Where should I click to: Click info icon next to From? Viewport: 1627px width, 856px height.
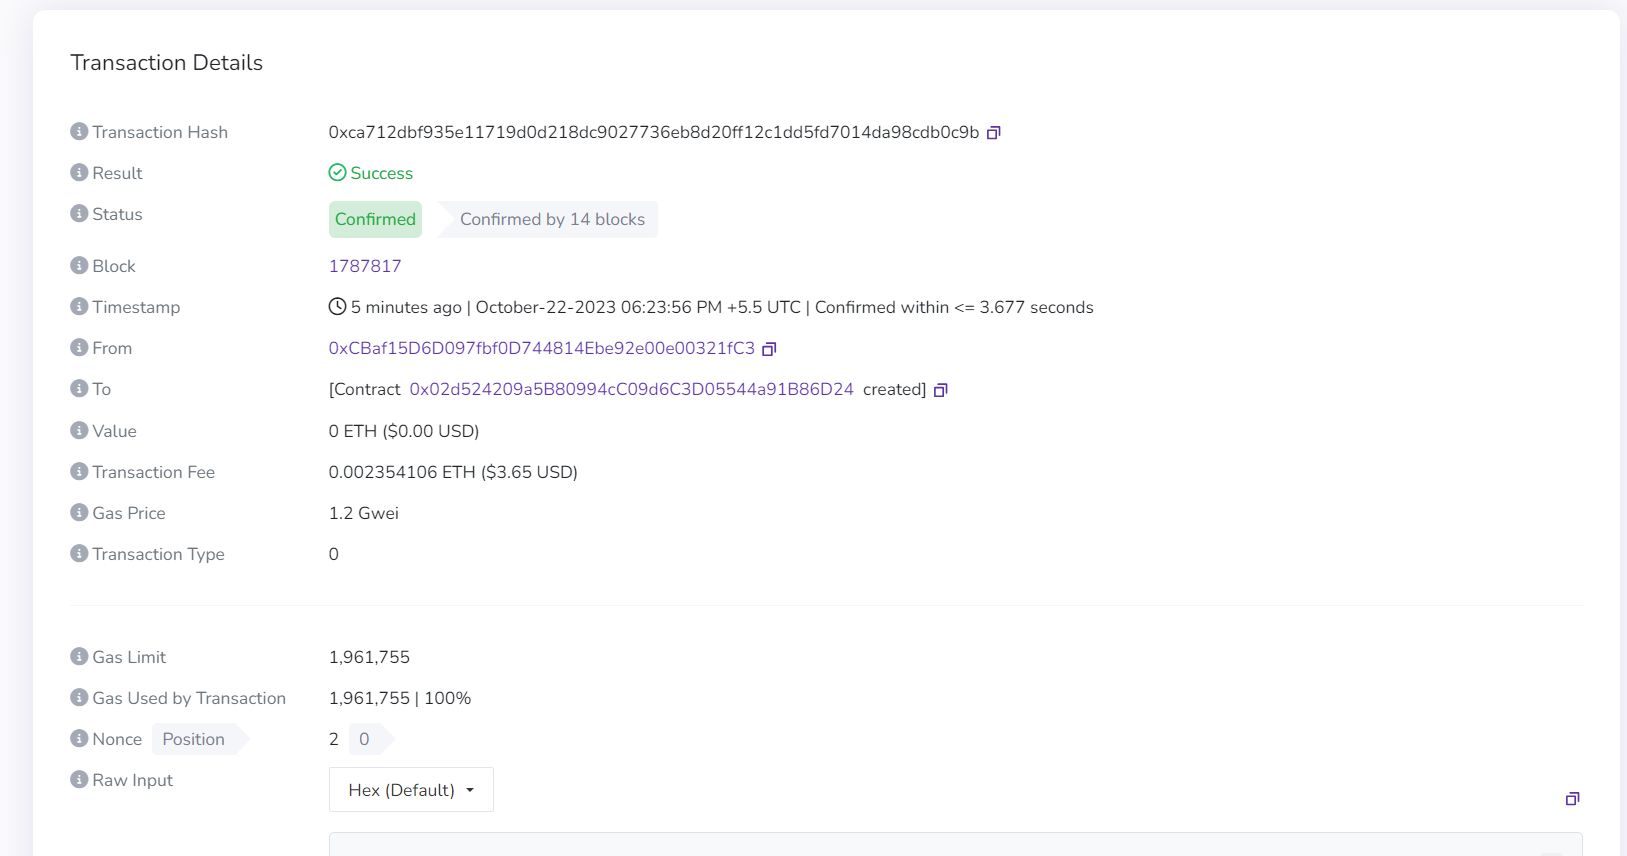click(x=79, y=347)
